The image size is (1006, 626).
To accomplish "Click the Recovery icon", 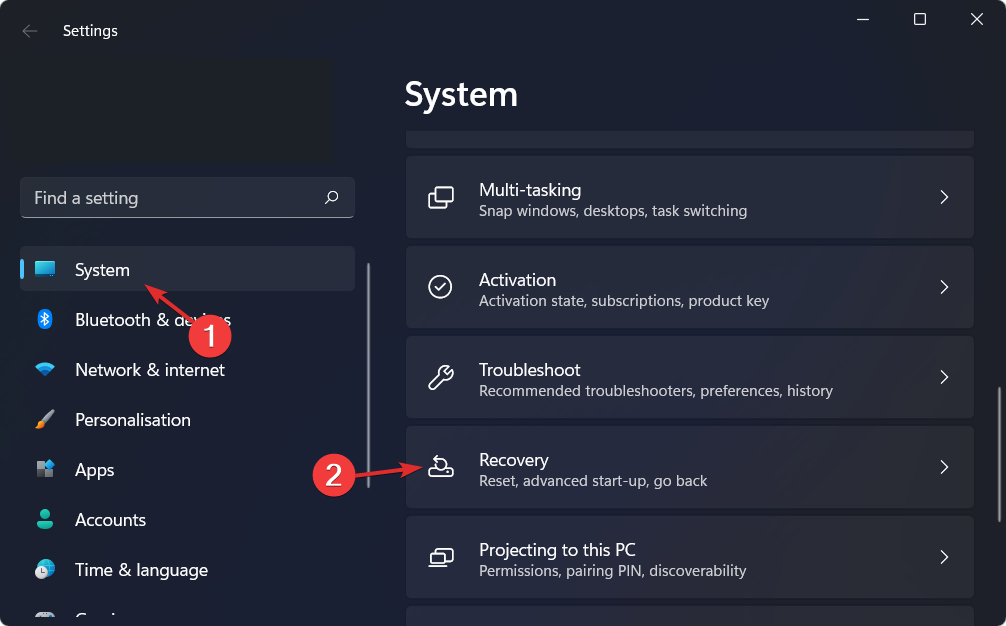I will [440, 467].
